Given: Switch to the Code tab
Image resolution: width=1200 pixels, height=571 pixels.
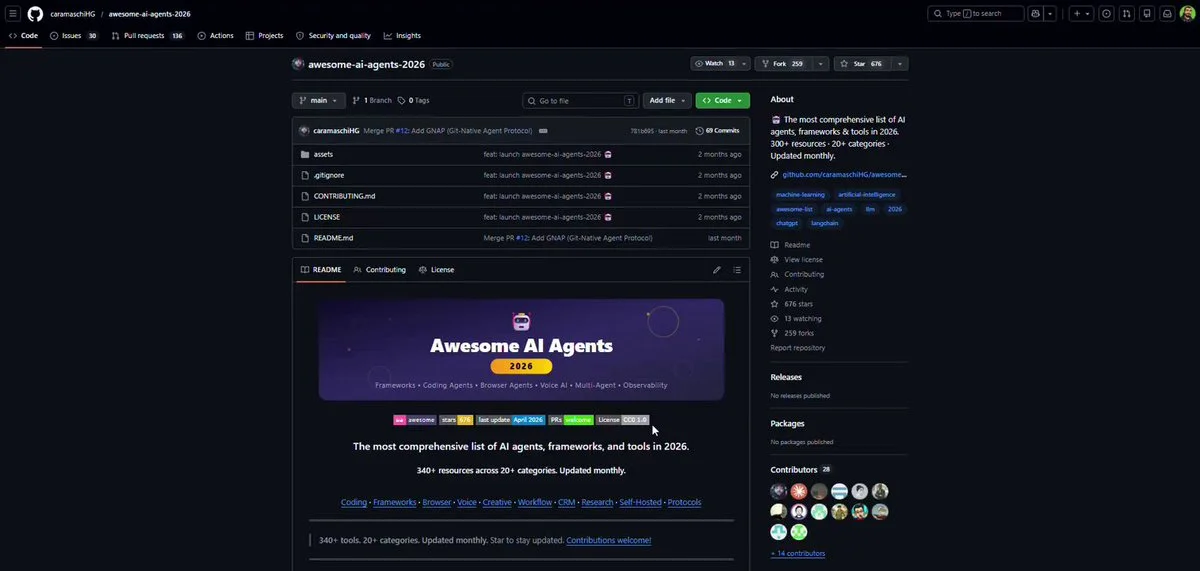Looking at the screenshot, I should tap(23, 36).
